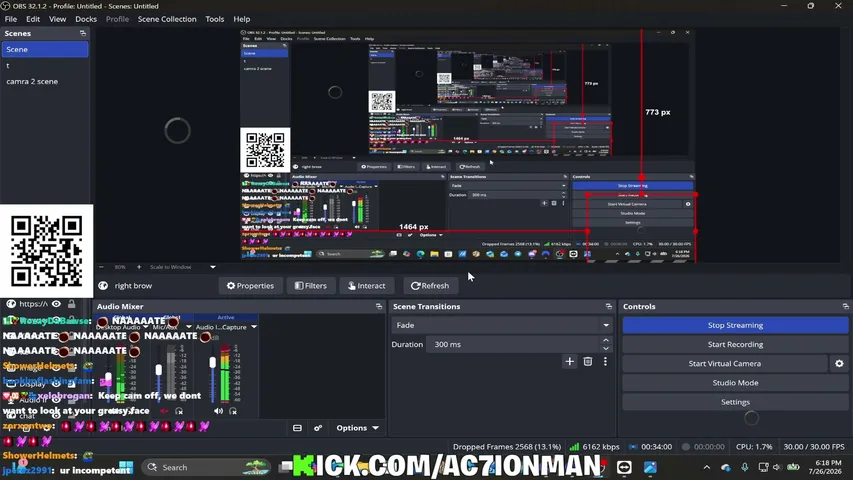Open the View menu
This screenshot has height=480, width=853.
pos(58,19)
